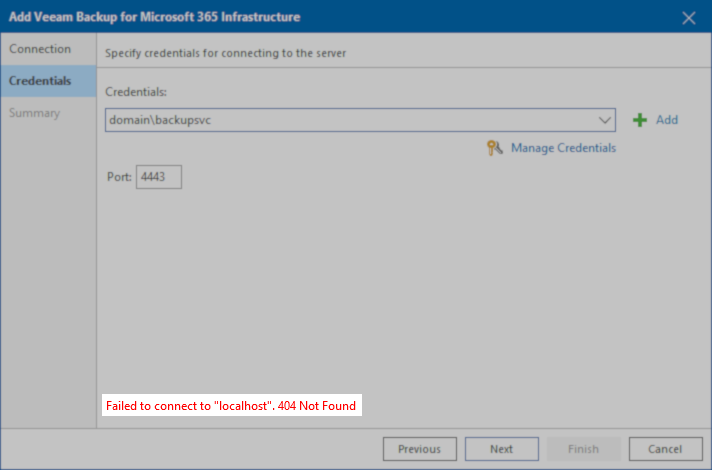Image resolution: width=712 pixels, height=470 pixels.
Task: Click the 'Credentials:' field label
Action: point(136,92)
